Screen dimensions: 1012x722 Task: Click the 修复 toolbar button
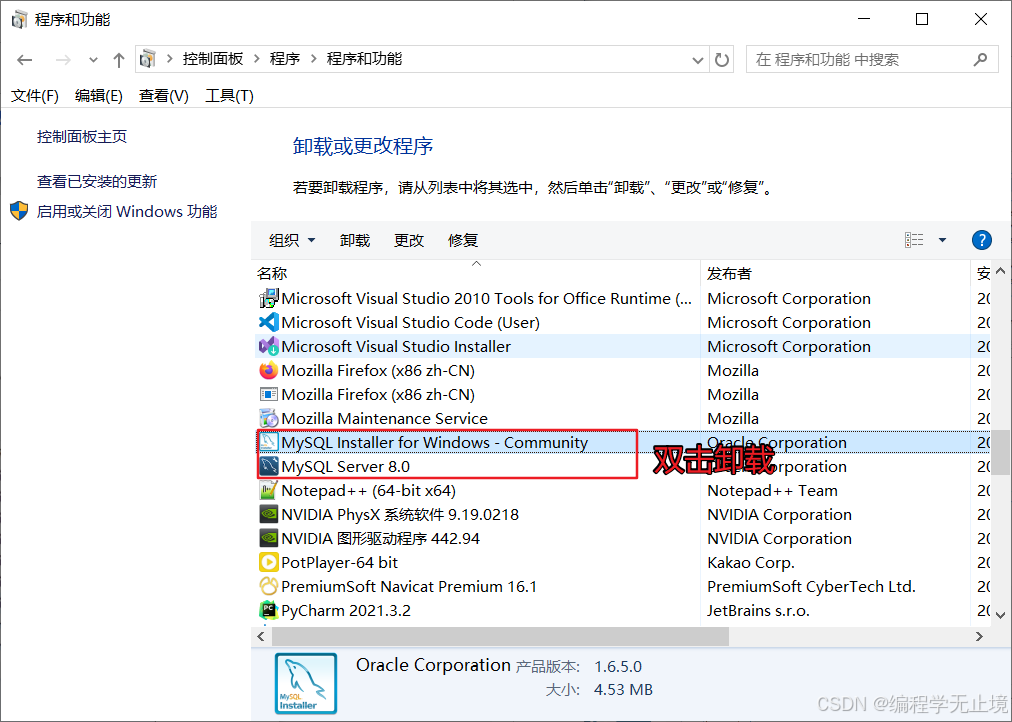[x=463, y=240]
